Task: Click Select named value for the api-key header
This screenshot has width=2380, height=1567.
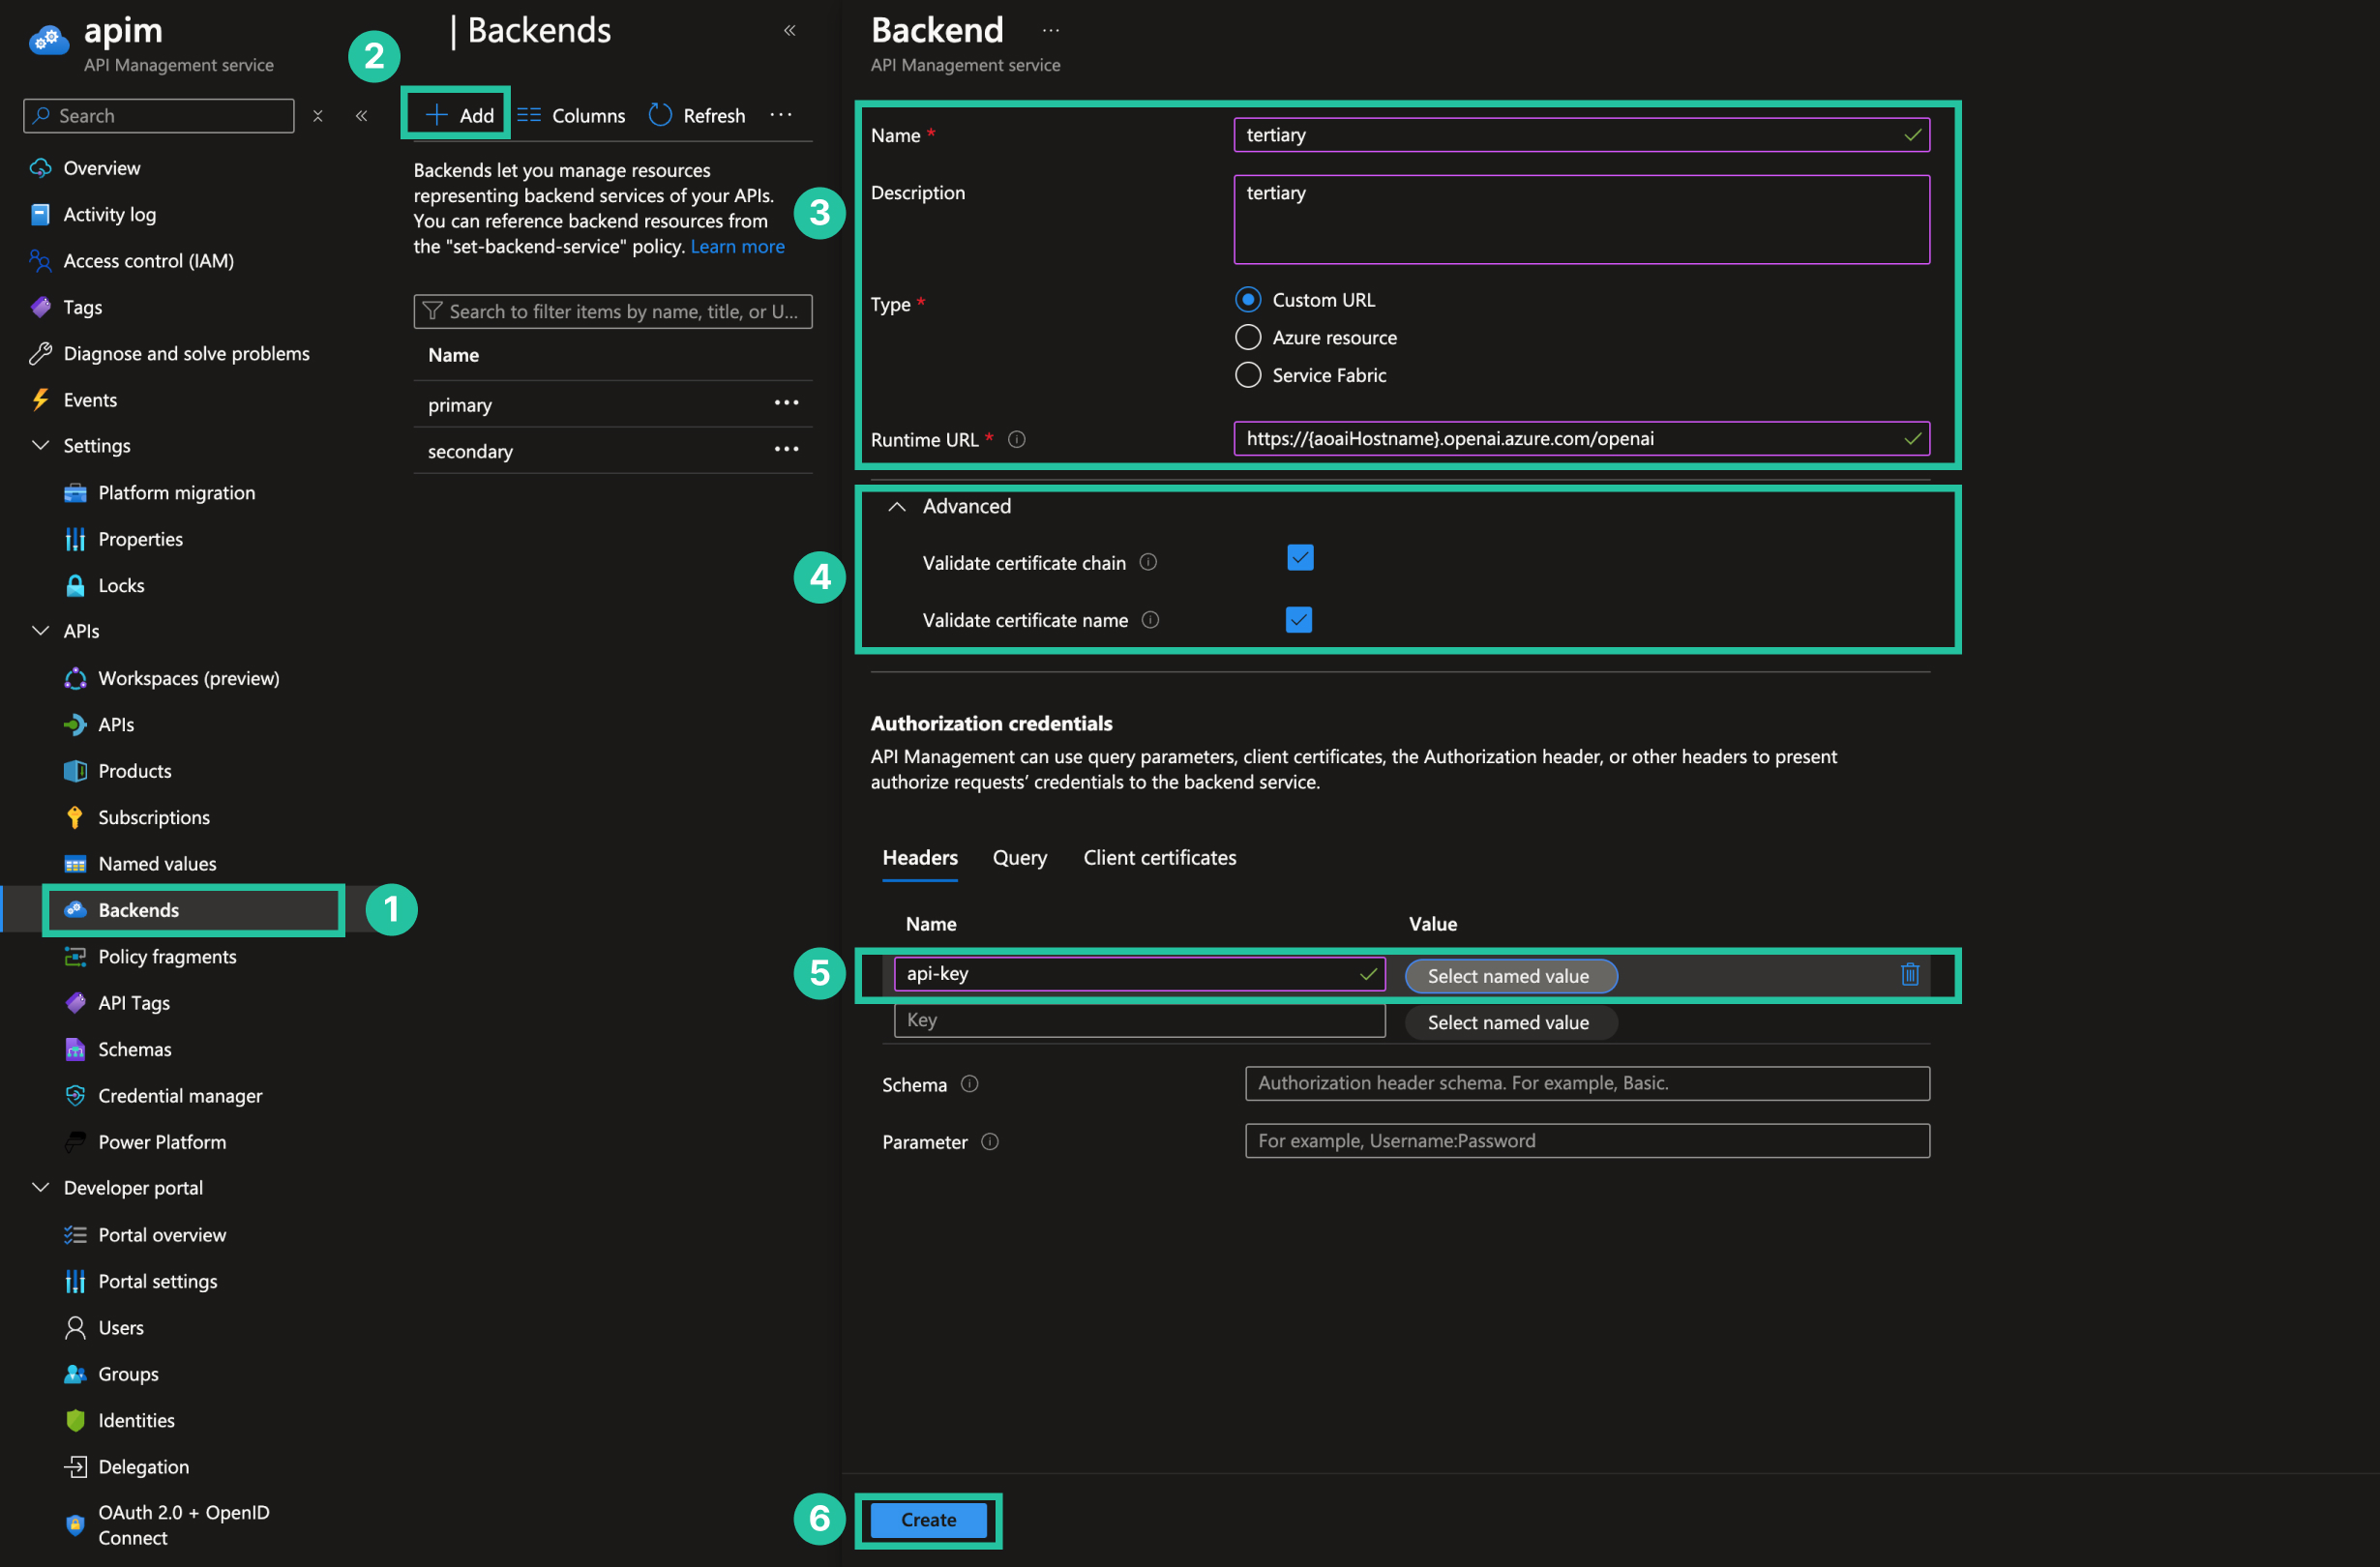Action: (1510, 976)
